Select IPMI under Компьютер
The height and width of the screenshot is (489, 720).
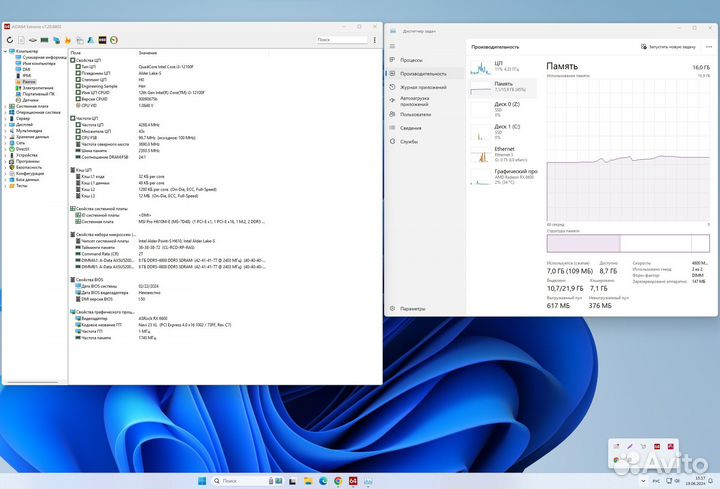[23, 75]
